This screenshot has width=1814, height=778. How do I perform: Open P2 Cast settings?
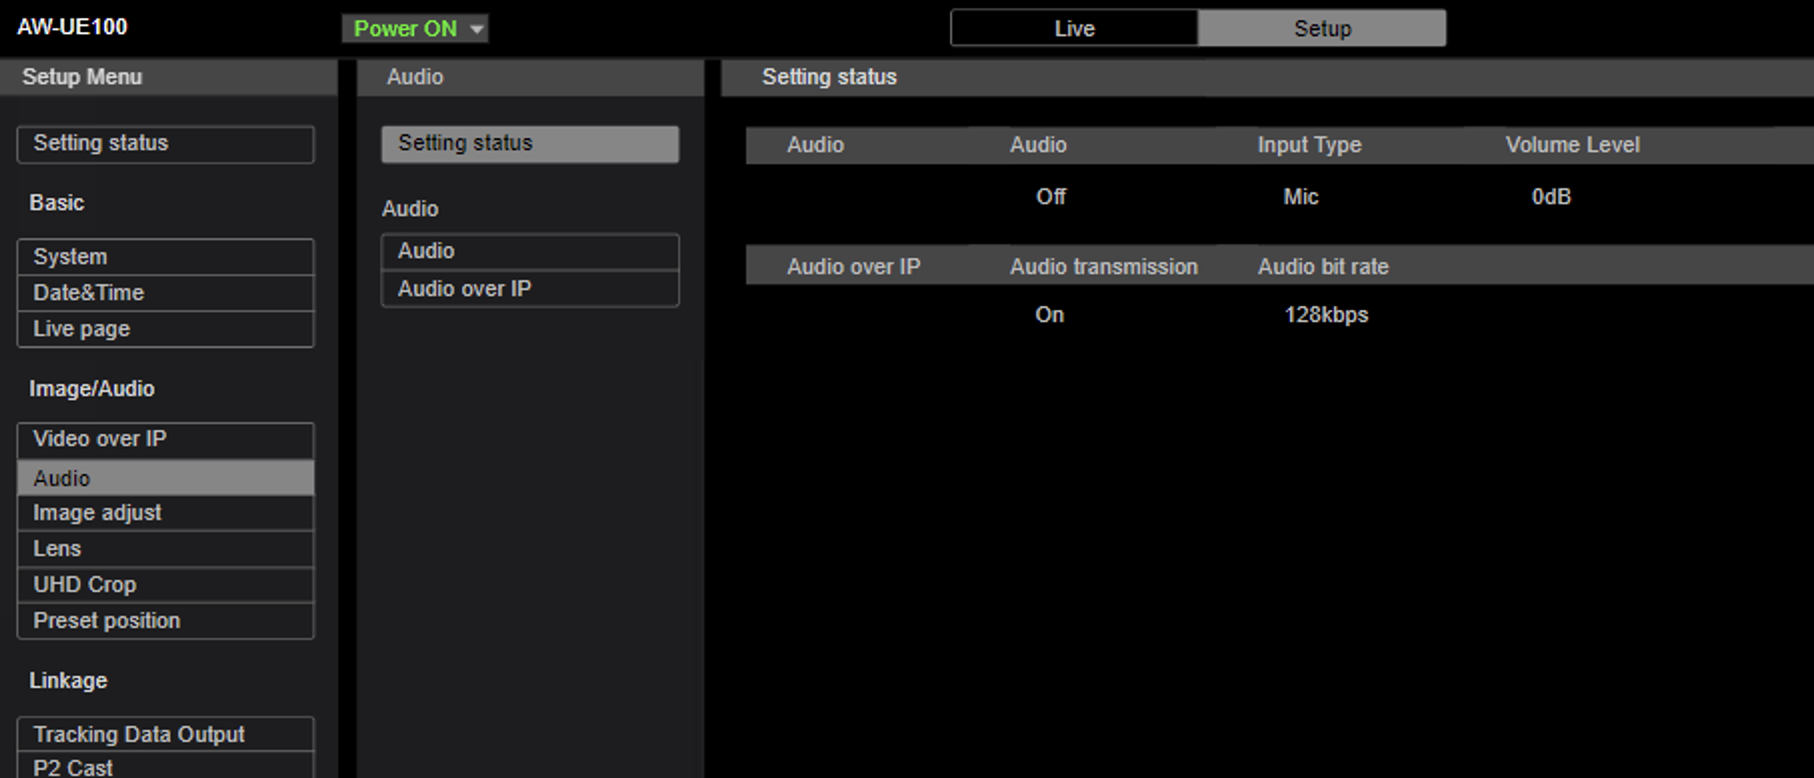pyautogui.click(x=166, y=766)
